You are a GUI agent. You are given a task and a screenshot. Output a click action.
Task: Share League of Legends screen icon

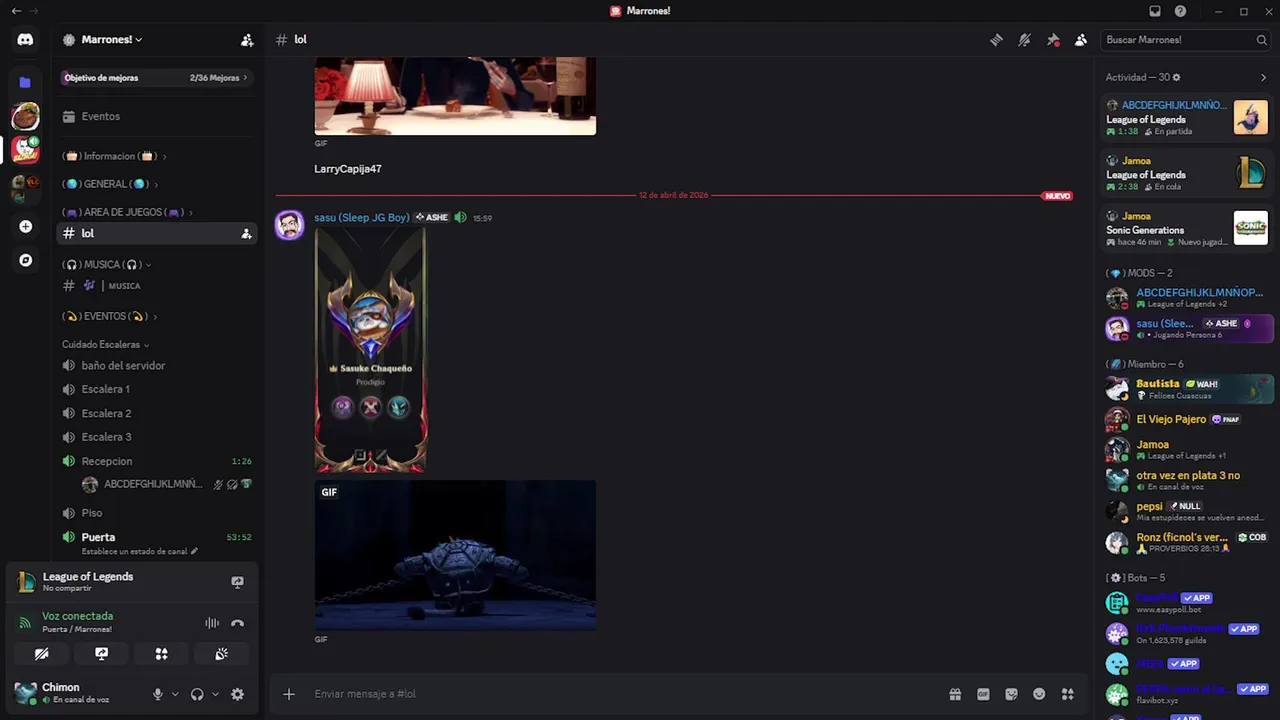coord(237,581)
